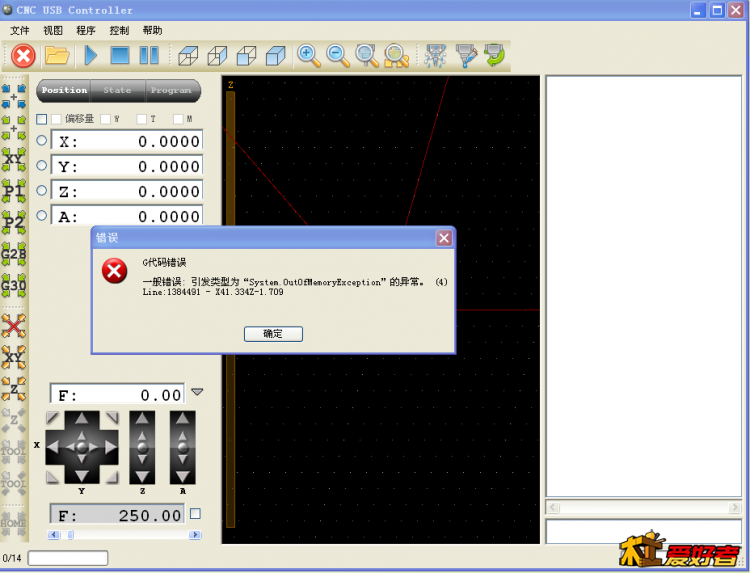Image resolution: width=750 pixels, height=573 pixels.
Task: Click the X position value field
Action: tap(127, 141)
